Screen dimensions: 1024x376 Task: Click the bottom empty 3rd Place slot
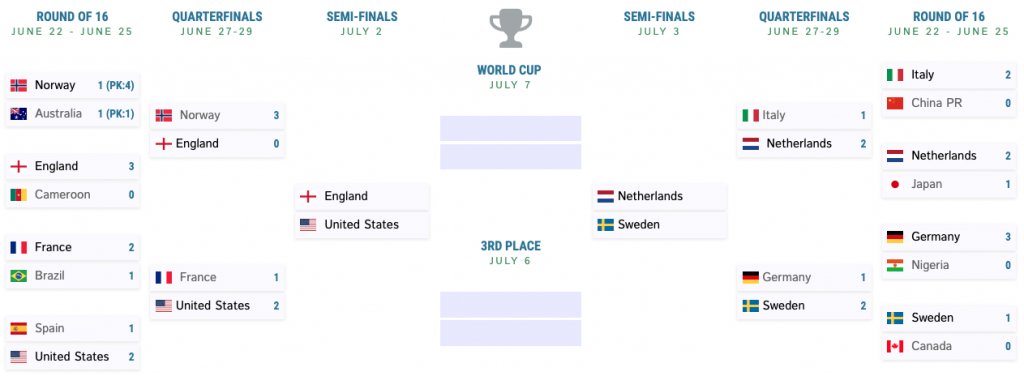point(510,333)
